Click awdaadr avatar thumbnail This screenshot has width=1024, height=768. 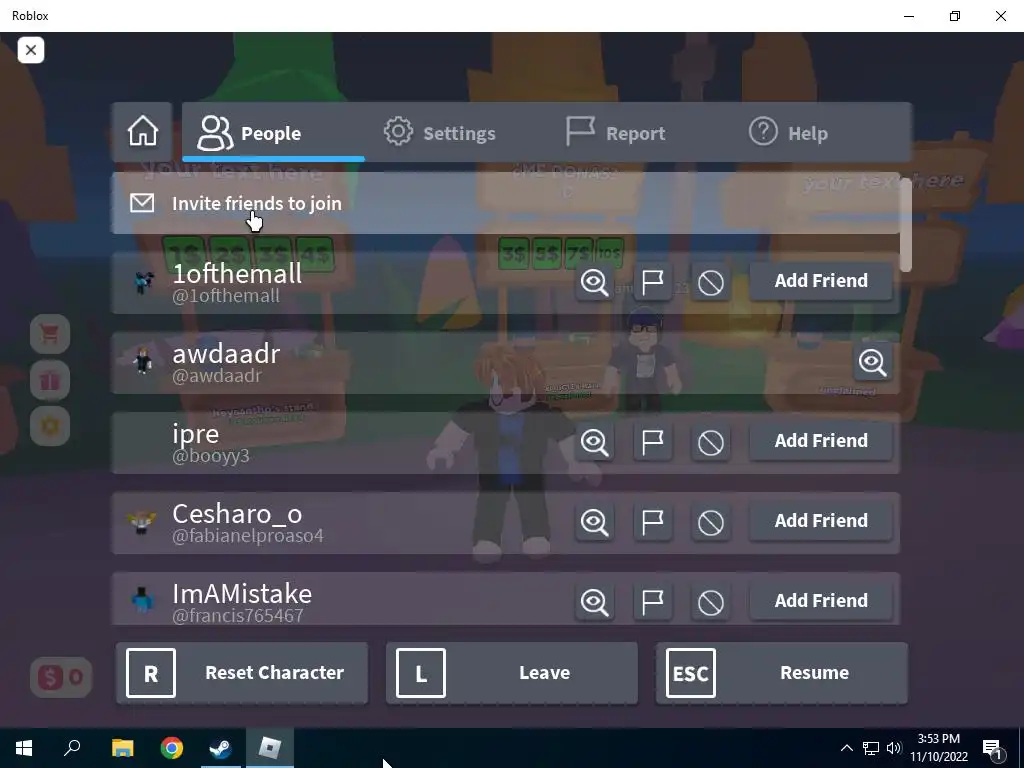(142, 361)
